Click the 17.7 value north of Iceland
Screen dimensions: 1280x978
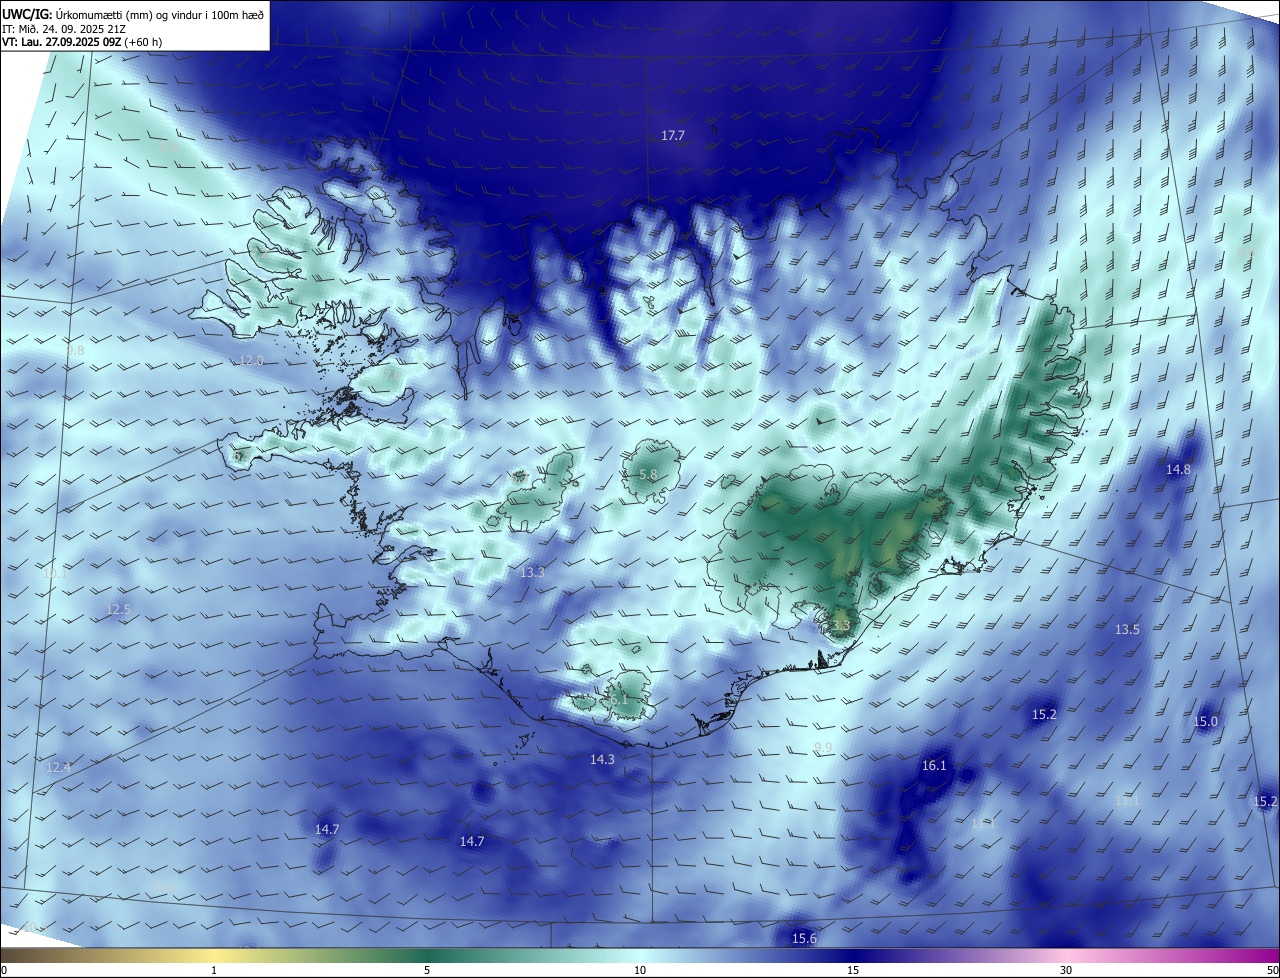pyautogui.click(x=673, y=136)
